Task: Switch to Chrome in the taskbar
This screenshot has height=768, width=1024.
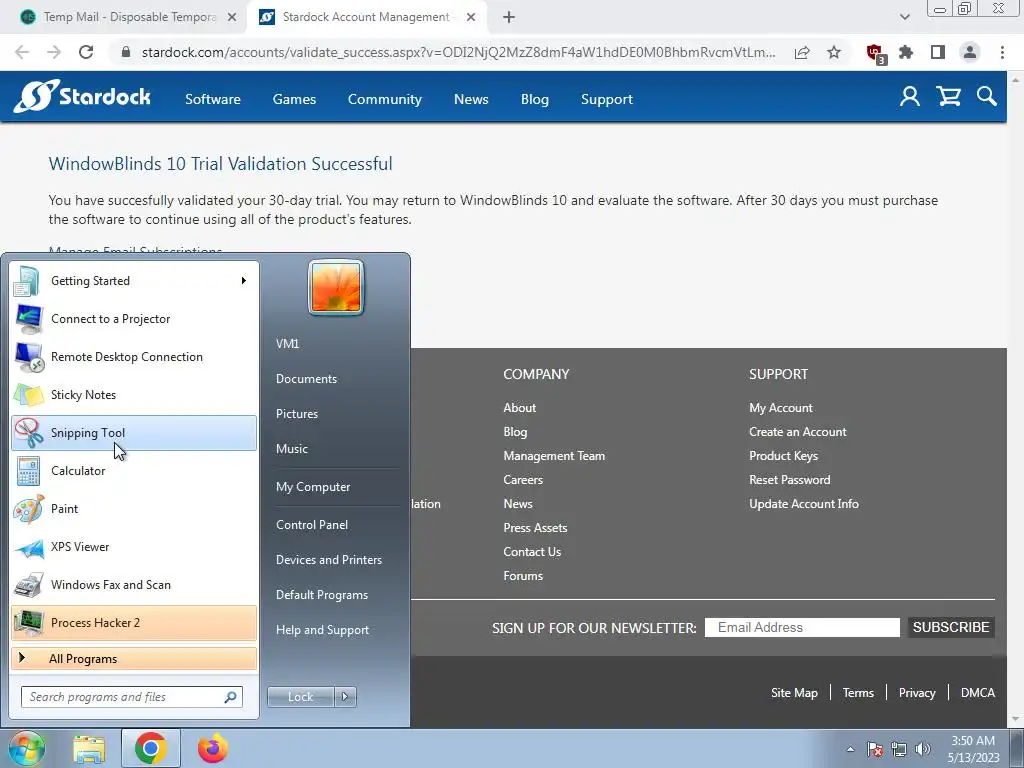Action: click(x=150, y=749)
